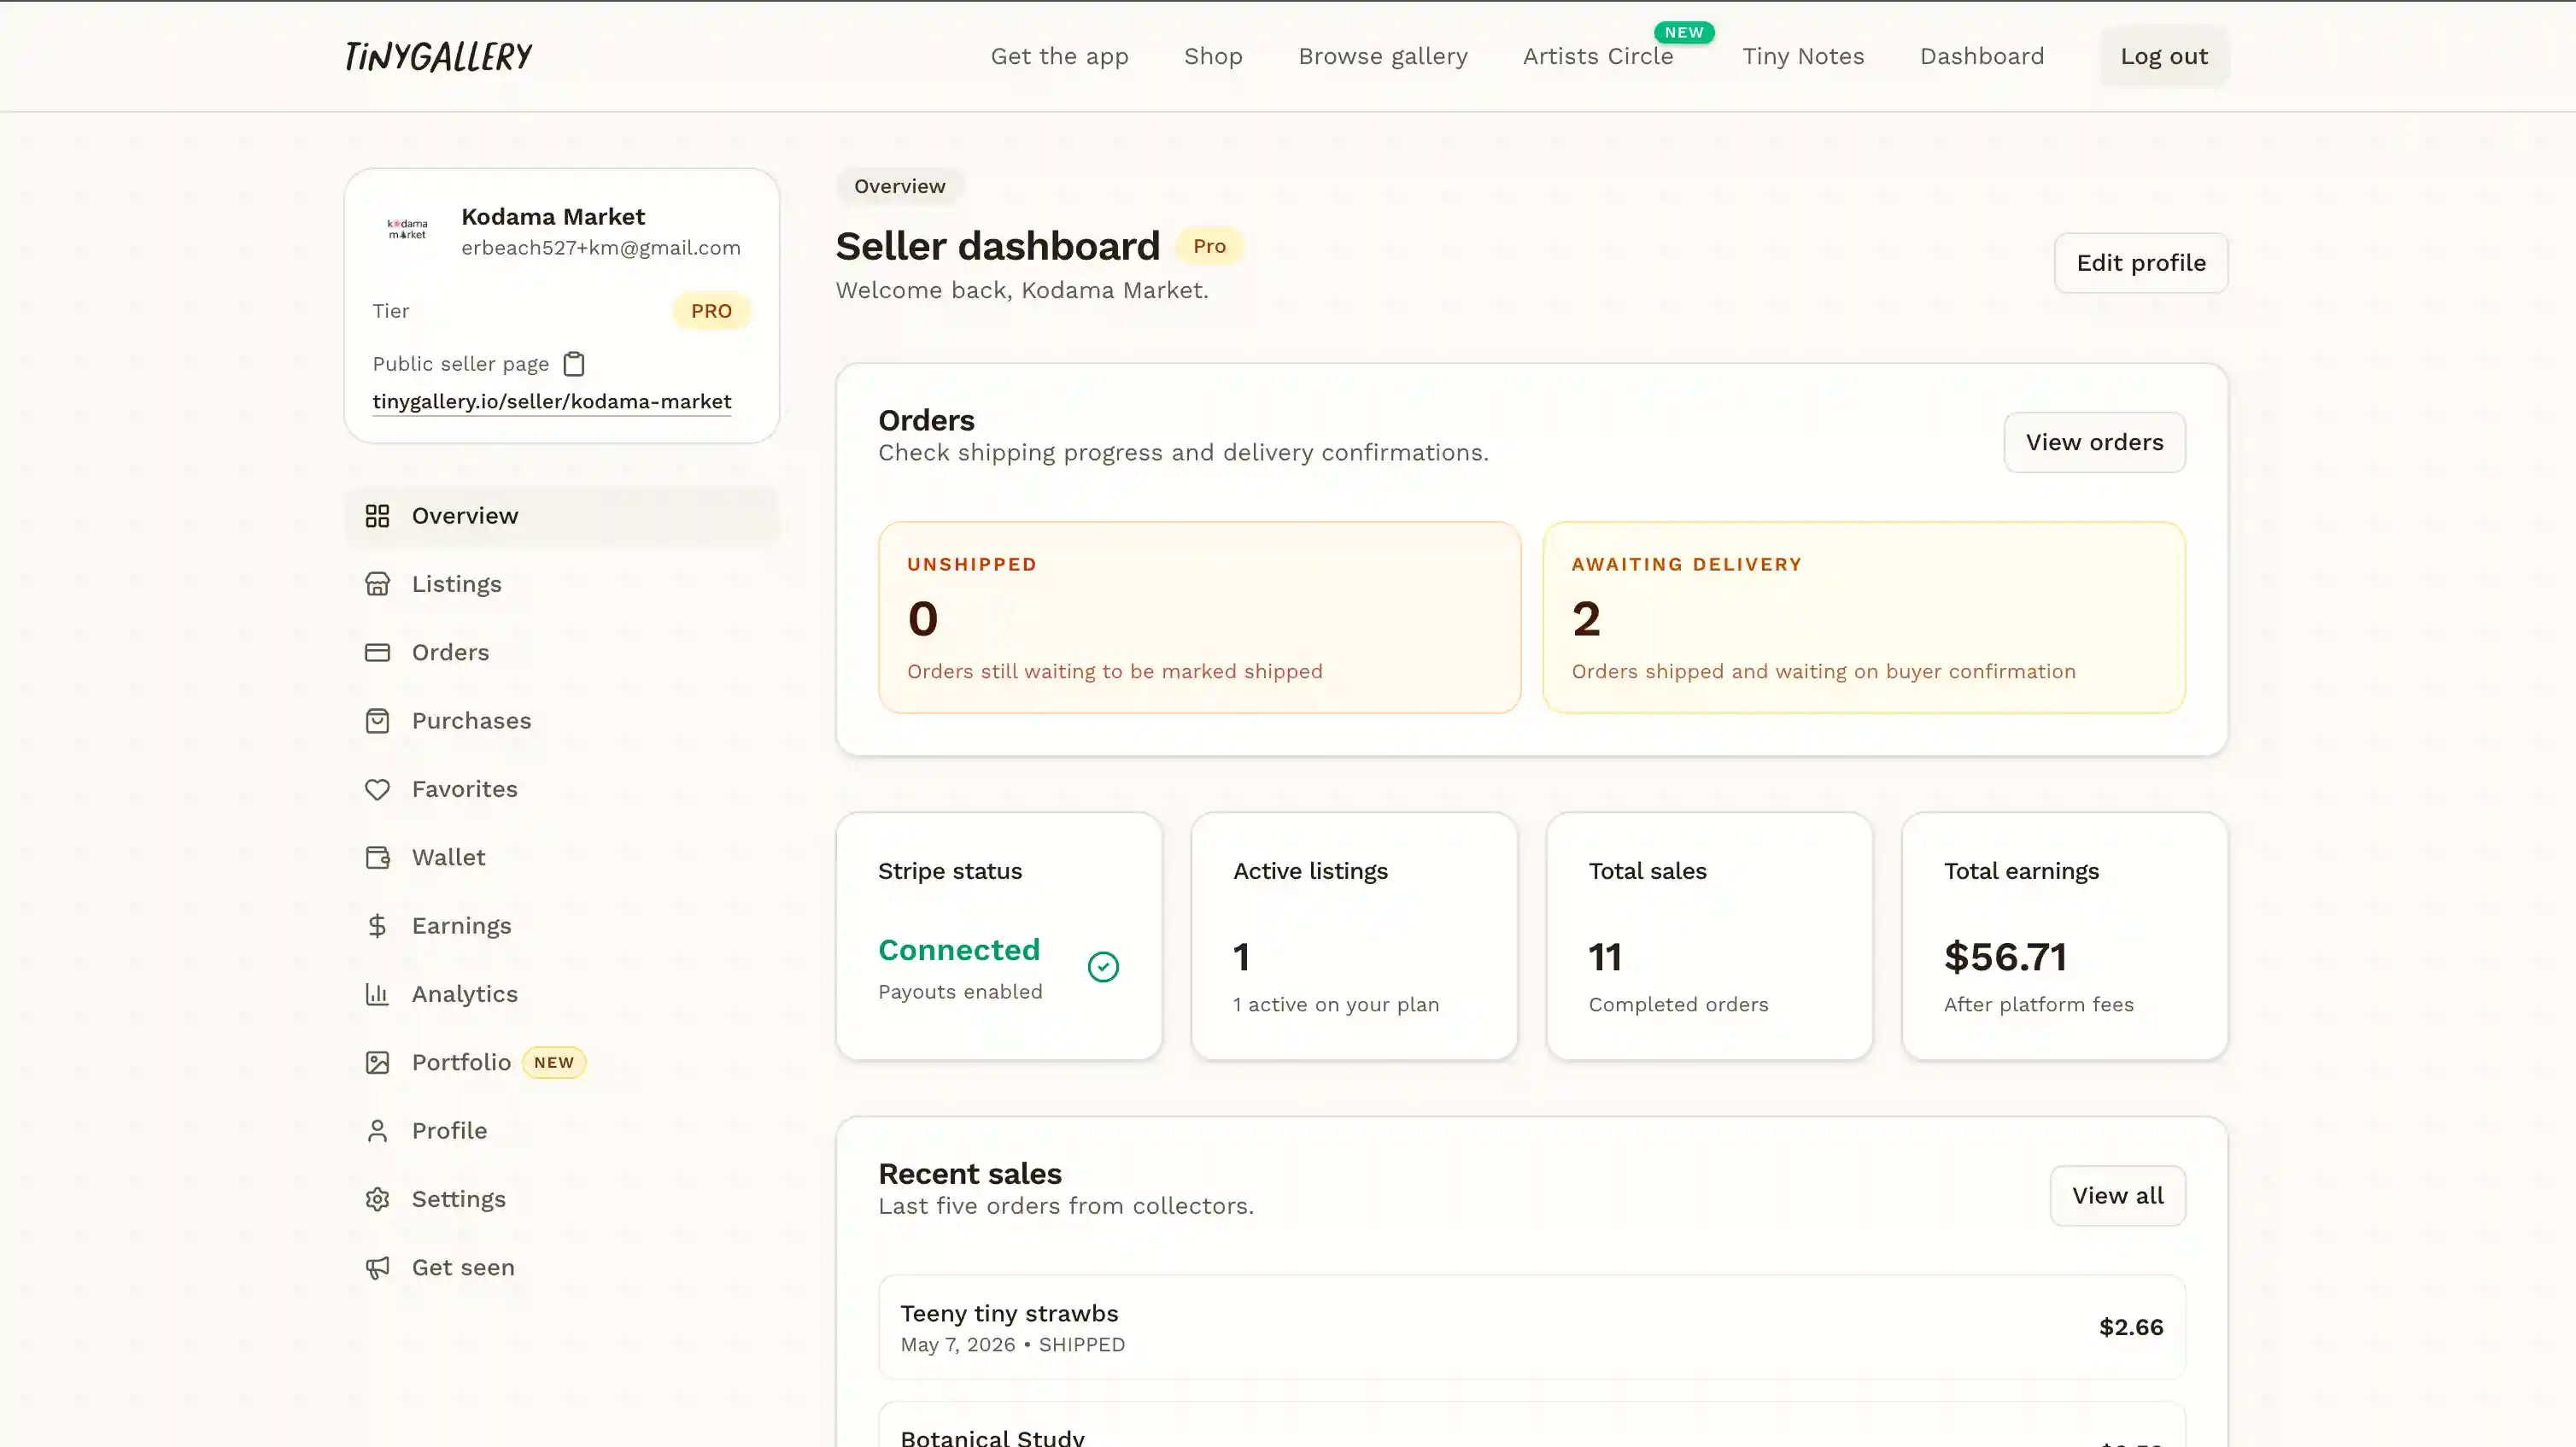The image size is (2576, 1447).
Task: Click the Unshipped orders card
Action: tap(1199, 617)
